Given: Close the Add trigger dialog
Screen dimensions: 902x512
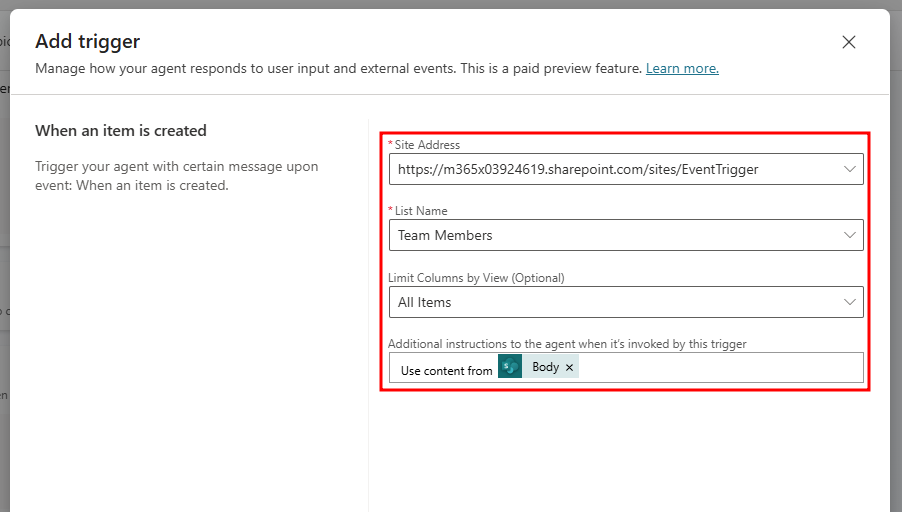Looking at the screenshot, I should [849, 42].
